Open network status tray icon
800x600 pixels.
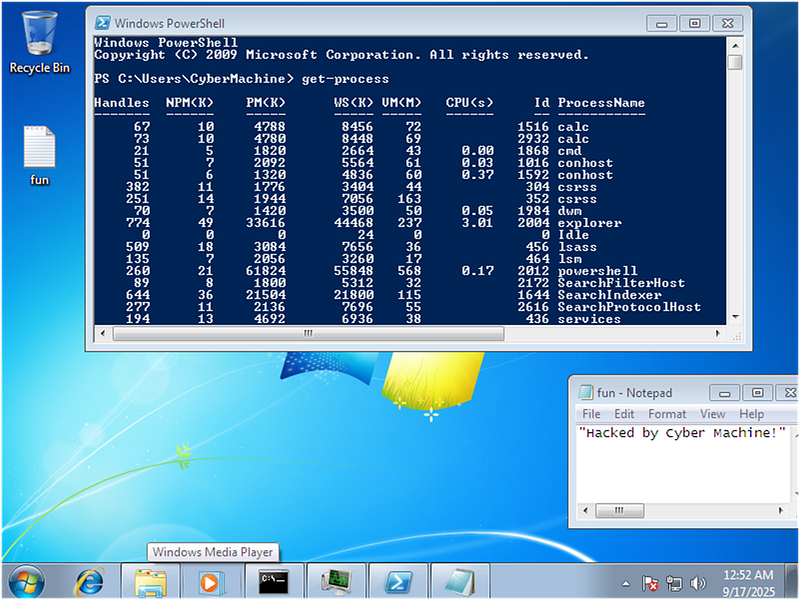click(674, 583)
